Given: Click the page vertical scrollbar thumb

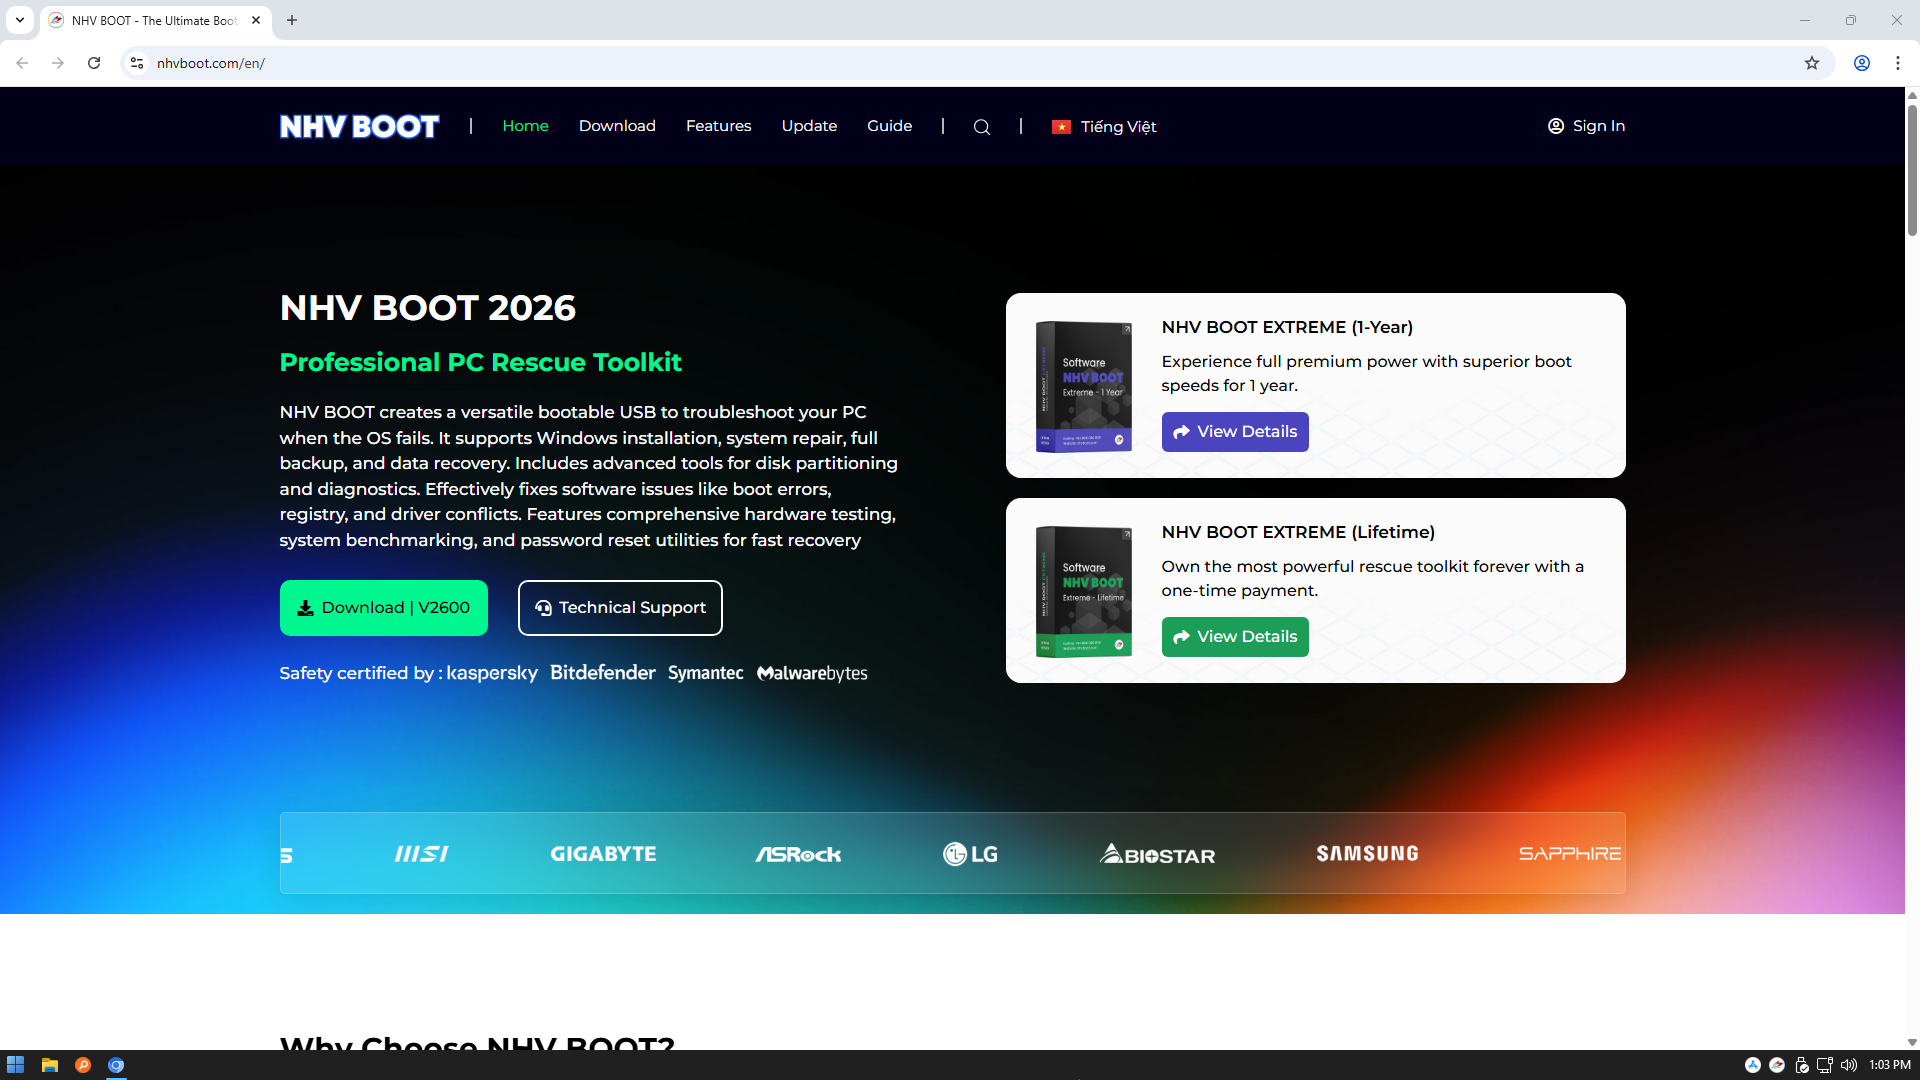Looking at the screenshot, I should (x=1912, y=169).
